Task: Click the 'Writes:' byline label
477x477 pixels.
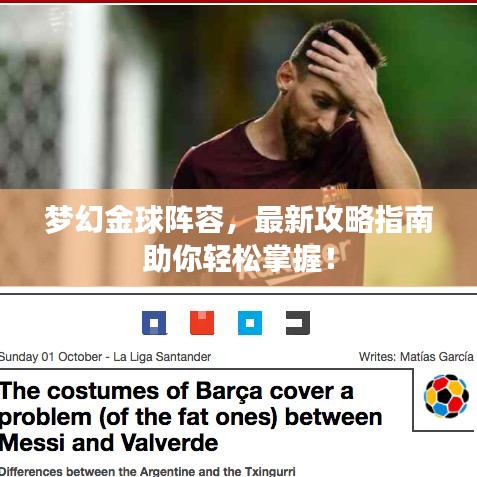Action: [377, 357]
